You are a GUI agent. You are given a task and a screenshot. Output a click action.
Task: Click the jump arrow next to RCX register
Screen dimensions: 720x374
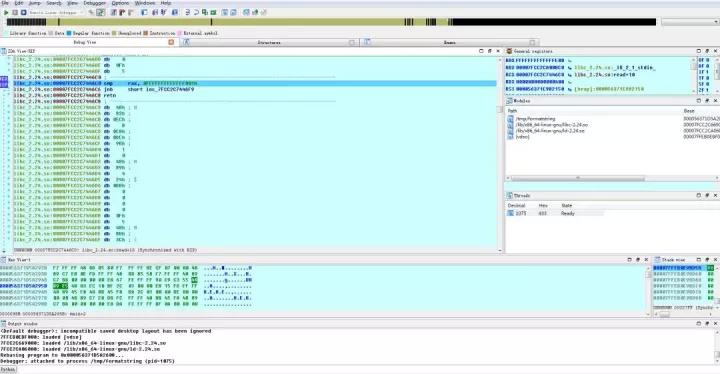pyautogui.click(x=570, y=75)
